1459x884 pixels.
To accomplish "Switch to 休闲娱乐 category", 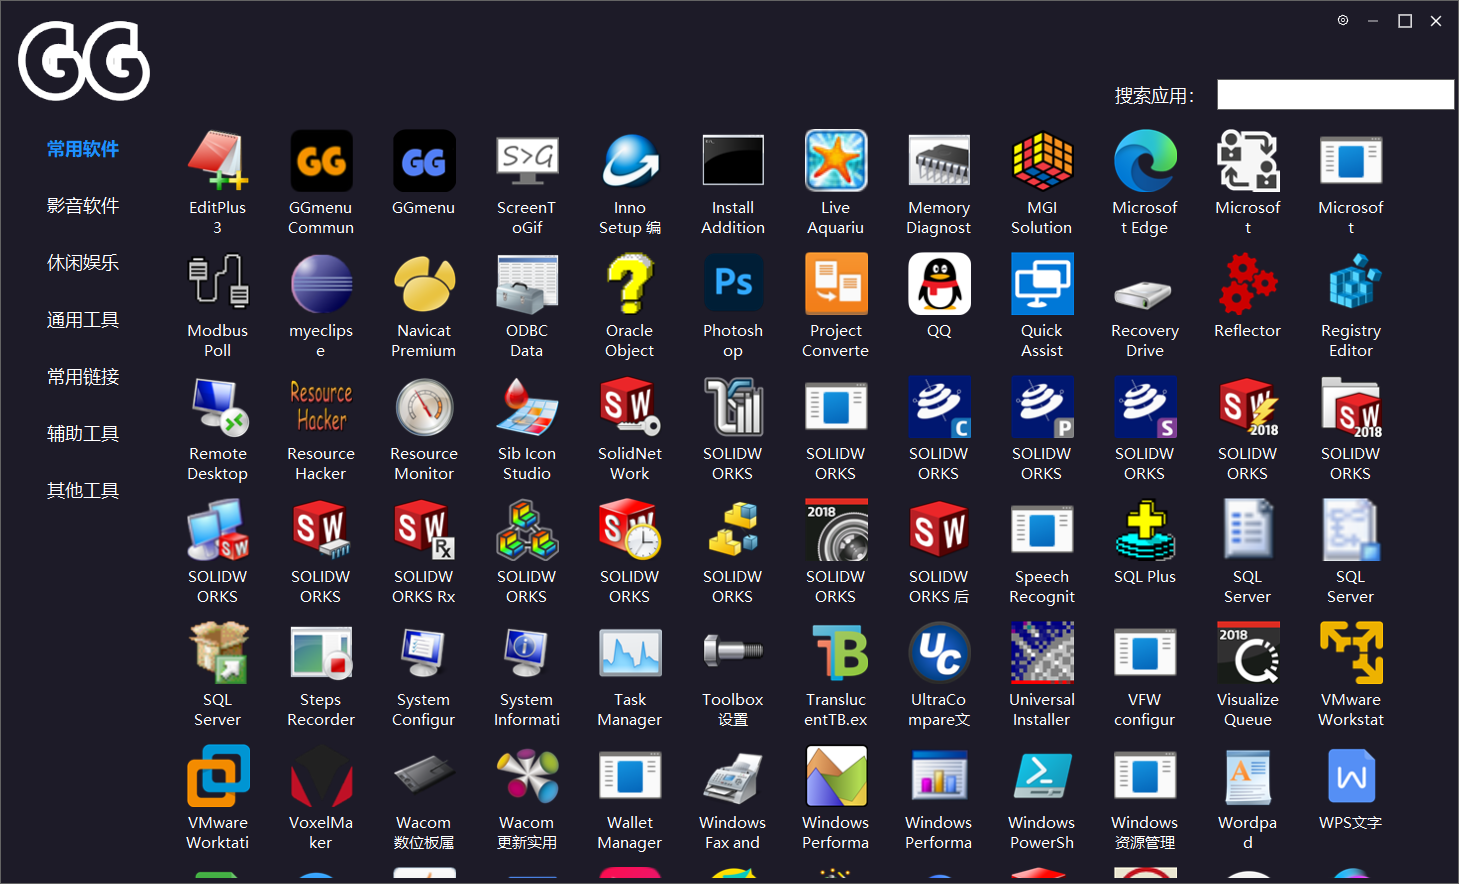I will click(x=83, y=263).
